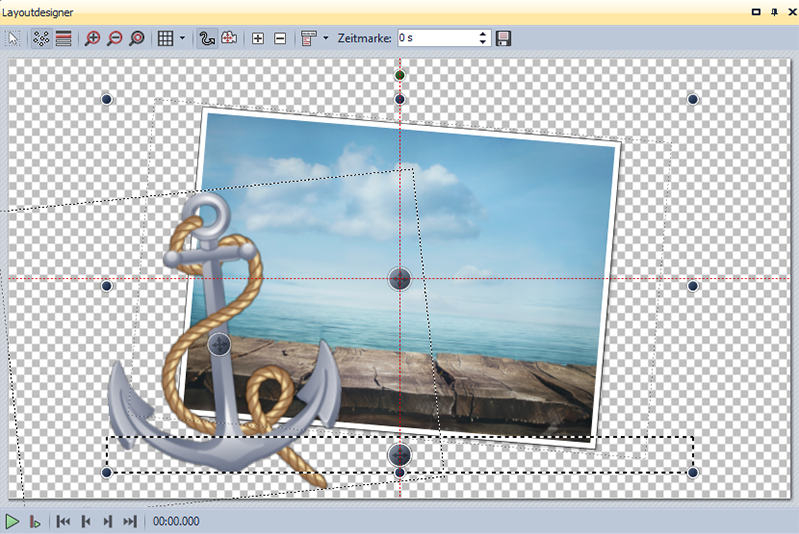
Task: Toggle the red horizontal lines view
Action: click(63, 38)
